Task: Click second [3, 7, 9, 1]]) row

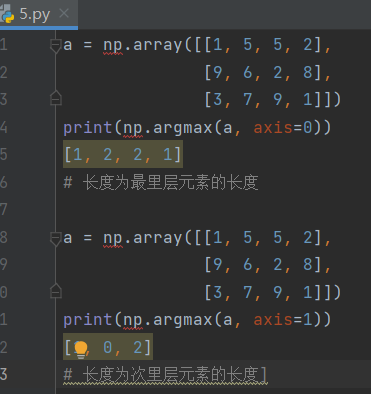Action: click(x=273, y=292)
